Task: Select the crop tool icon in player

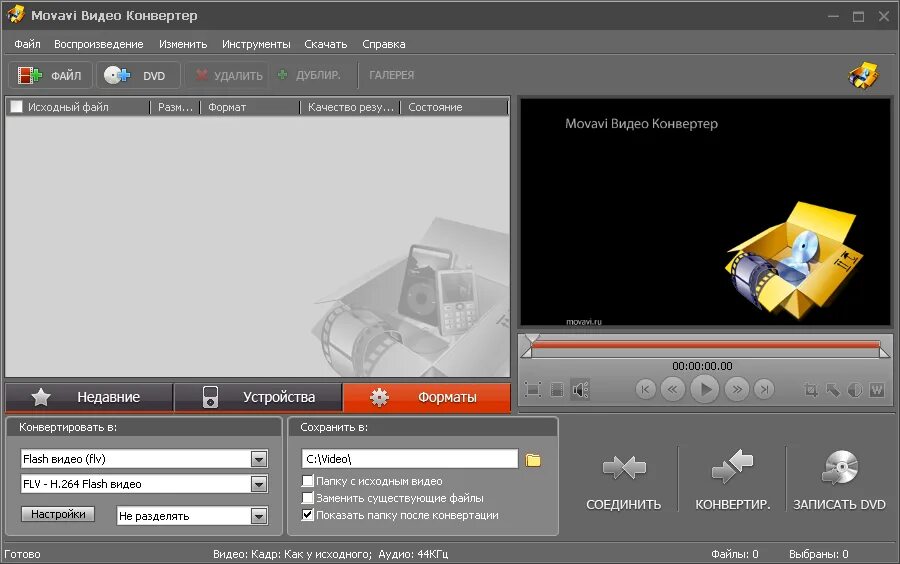Action: tap(810, 390)
